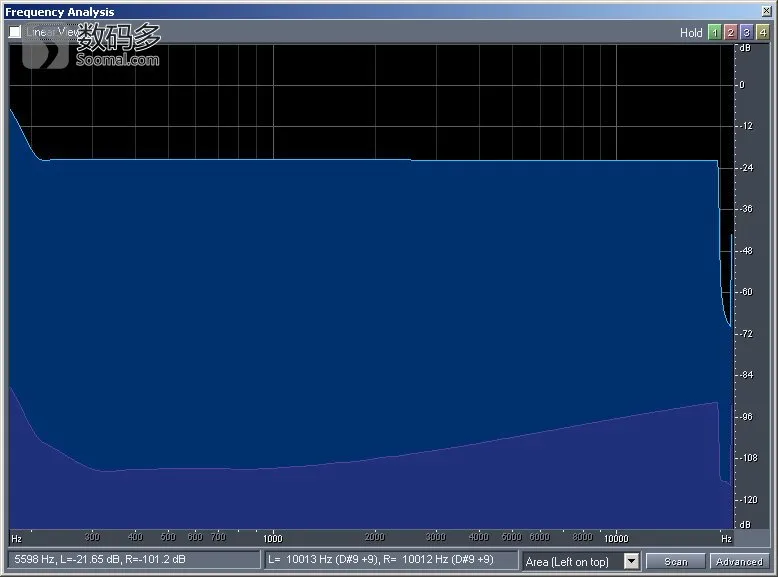The image size is (778, 577).
Task: Click the '-24' dB scale label
Action: coord(747,168)
